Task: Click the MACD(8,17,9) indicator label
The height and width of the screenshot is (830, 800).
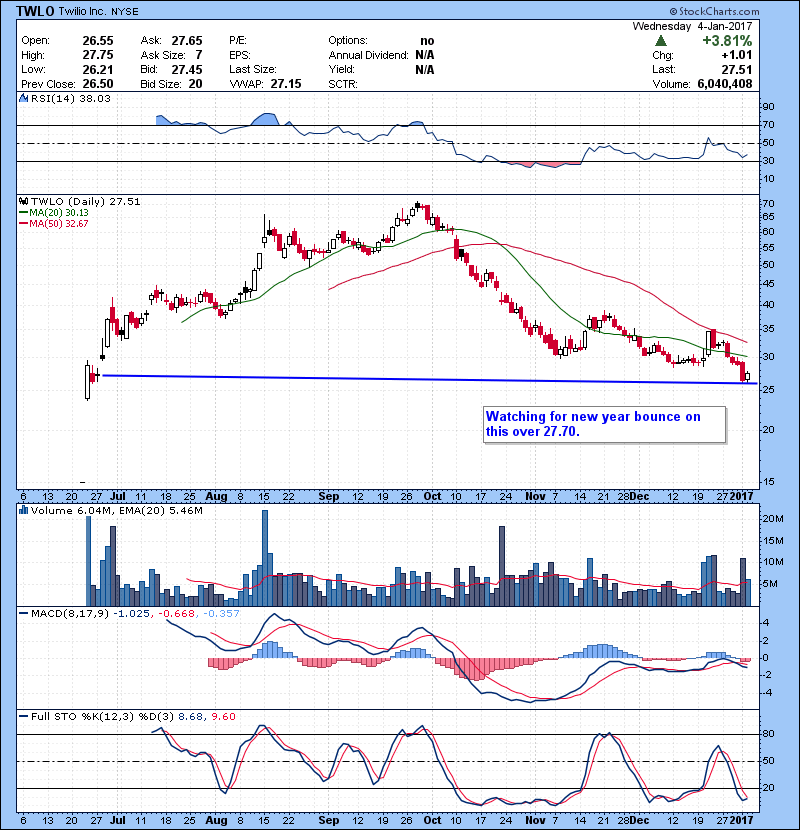Action: coord(70,613)
